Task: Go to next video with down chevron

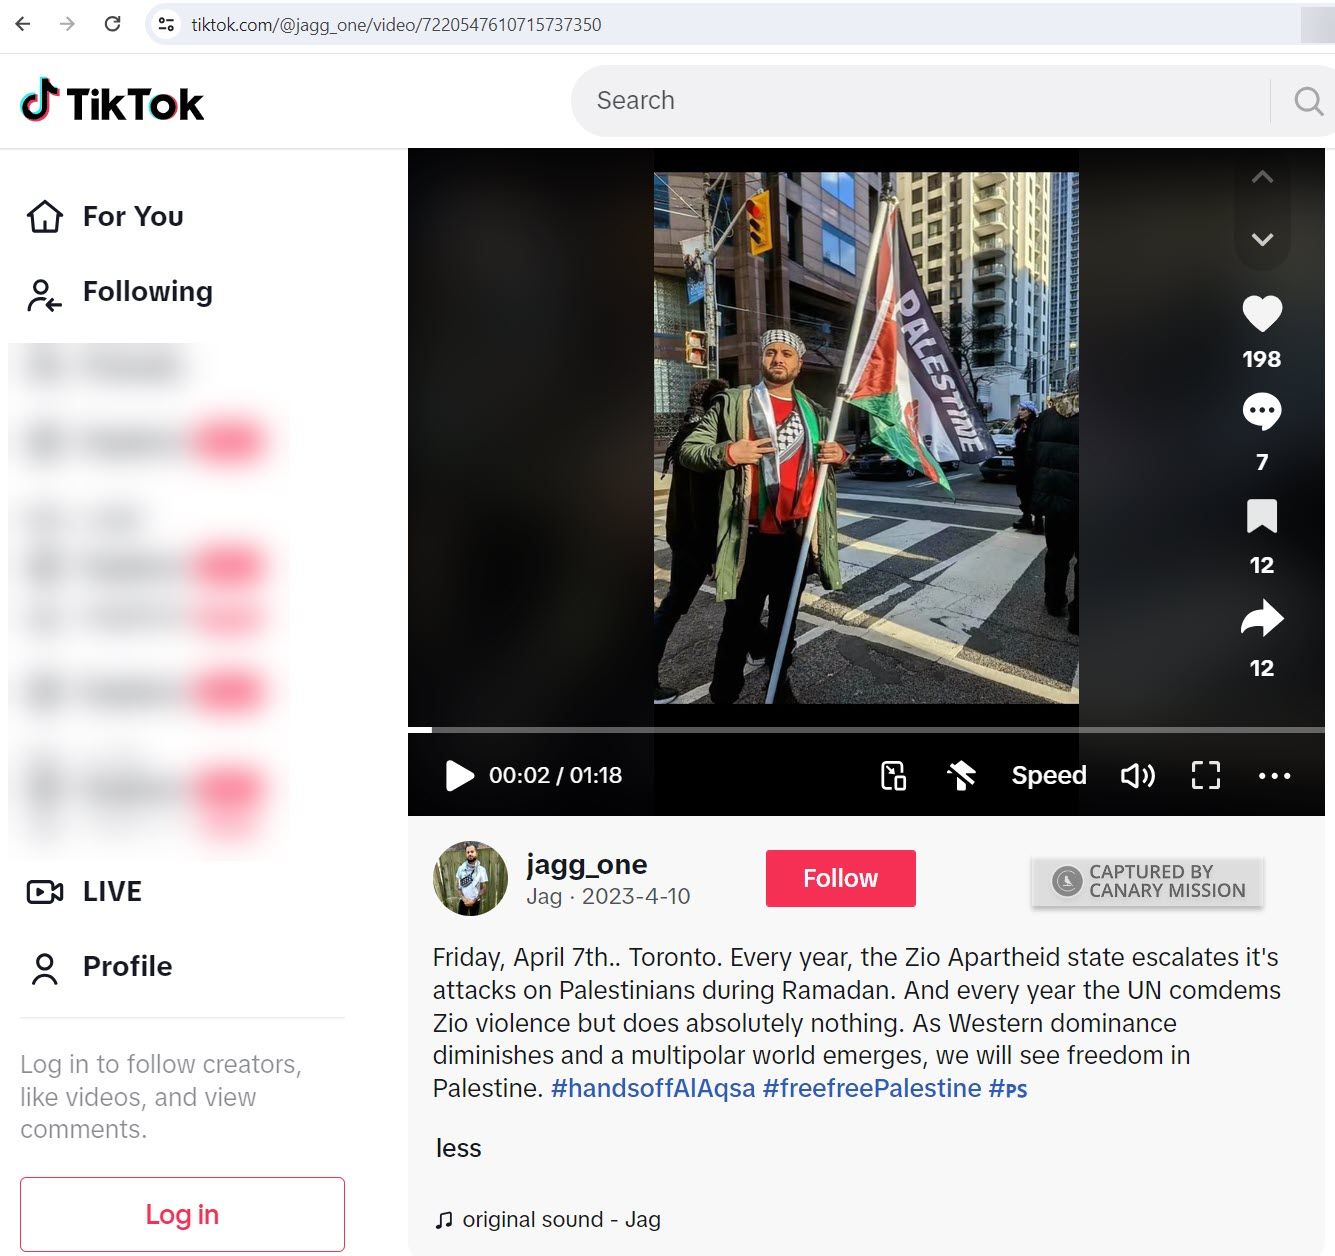Action: (x=1262, y=240)
